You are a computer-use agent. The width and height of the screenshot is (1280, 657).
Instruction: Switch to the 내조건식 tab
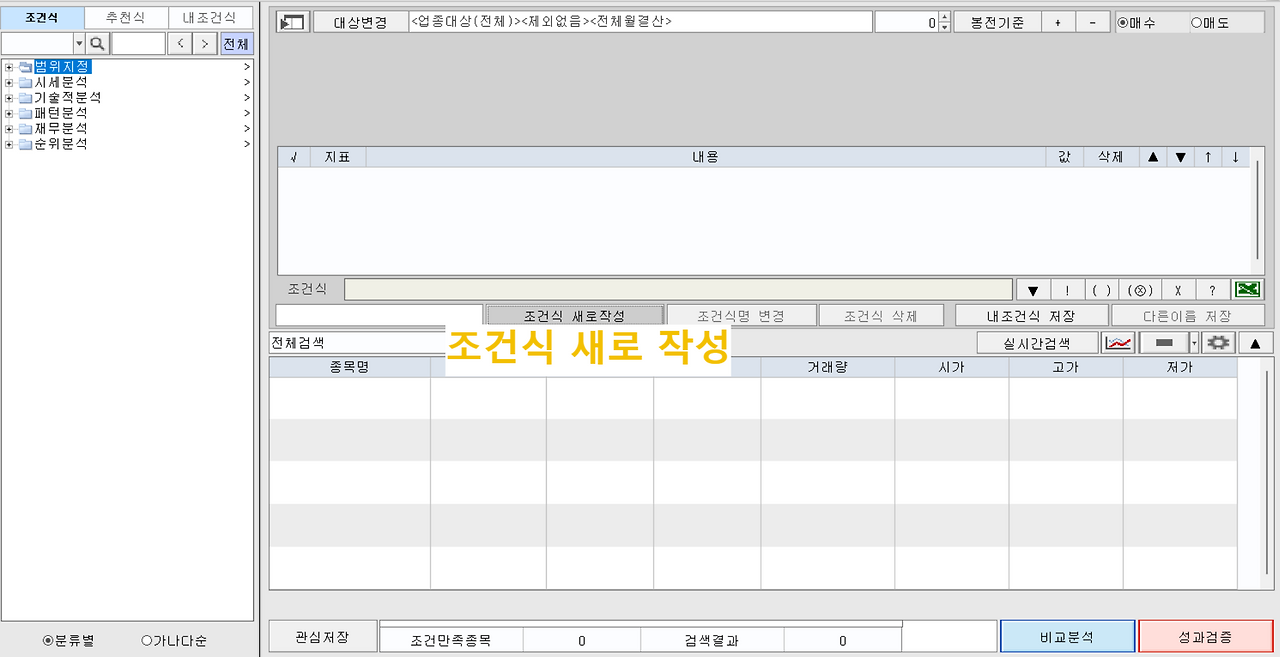click(x=210, y=18)
